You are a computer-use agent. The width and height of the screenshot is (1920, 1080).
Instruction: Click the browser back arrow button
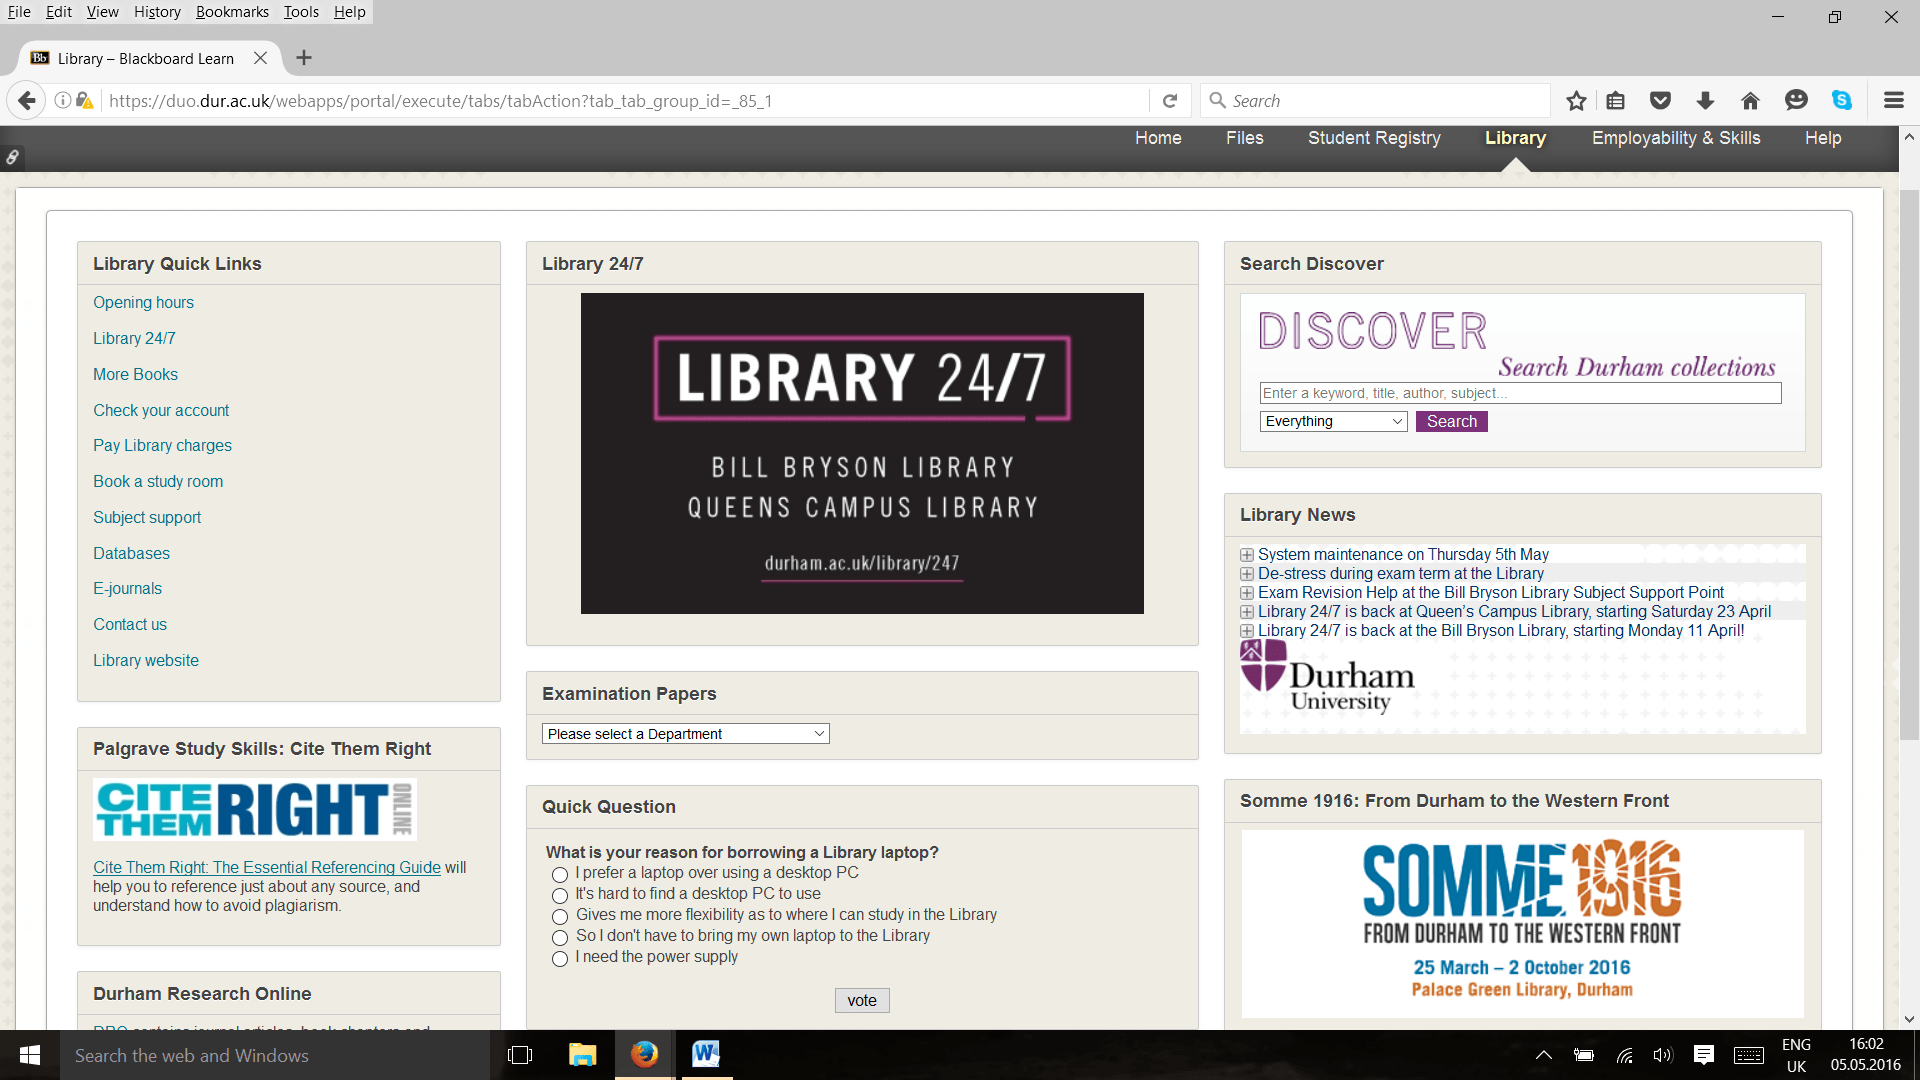pyautogui.click(x=27, y=101)
